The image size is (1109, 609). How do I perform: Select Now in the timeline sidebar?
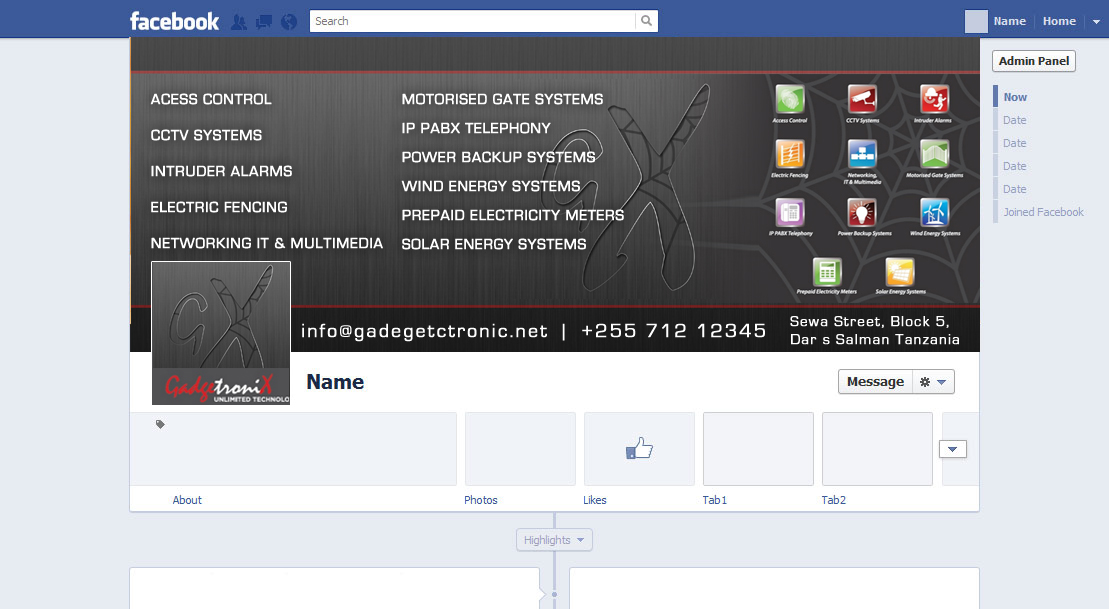coord(1015,97)
